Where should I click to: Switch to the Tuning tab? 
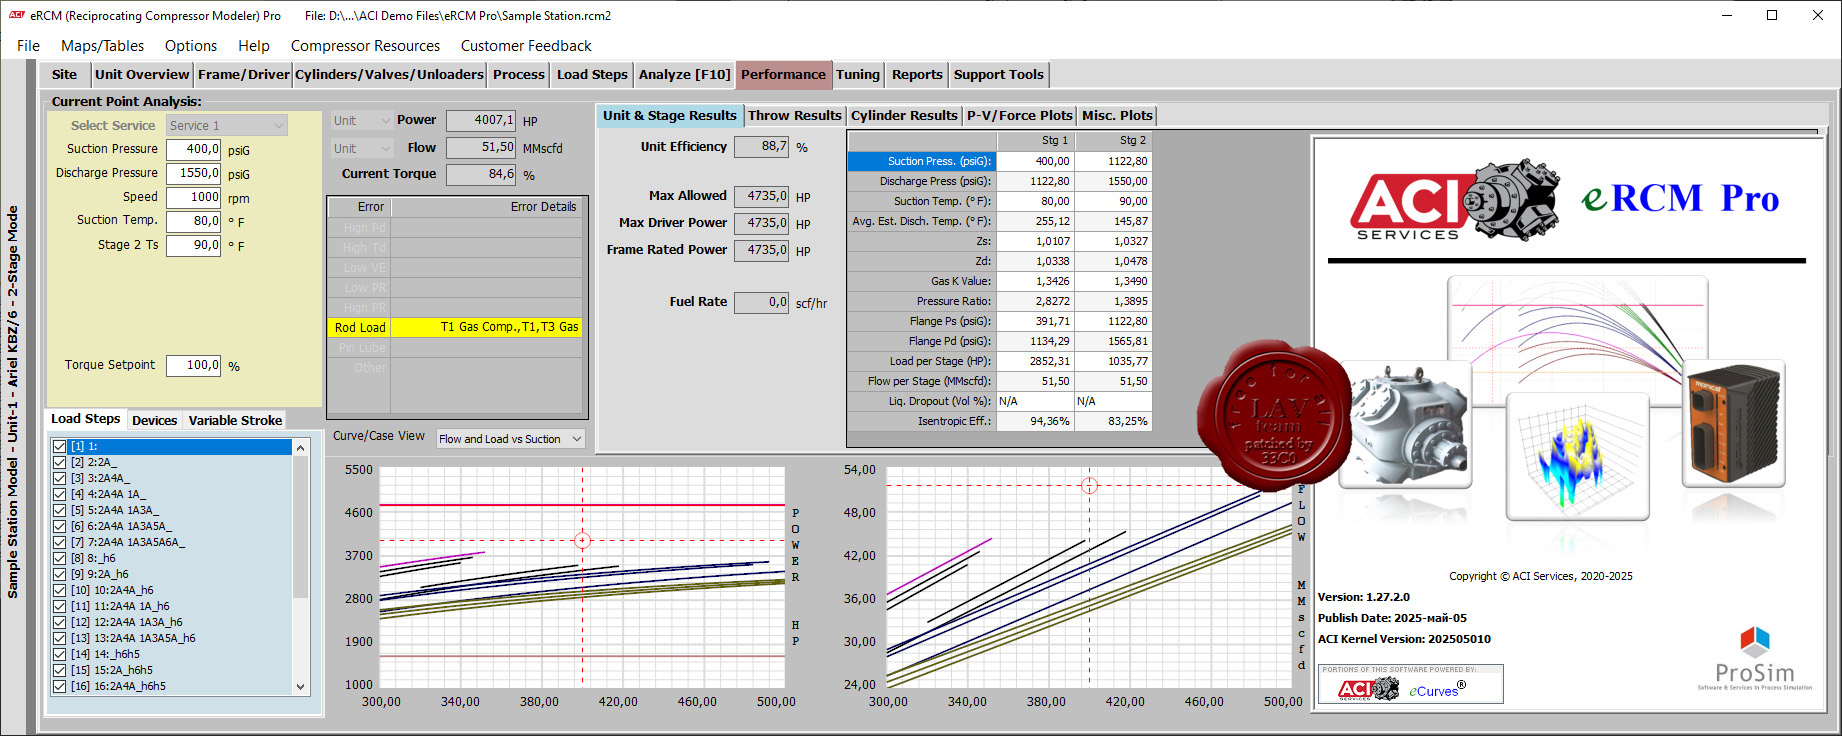coord(858,75)
